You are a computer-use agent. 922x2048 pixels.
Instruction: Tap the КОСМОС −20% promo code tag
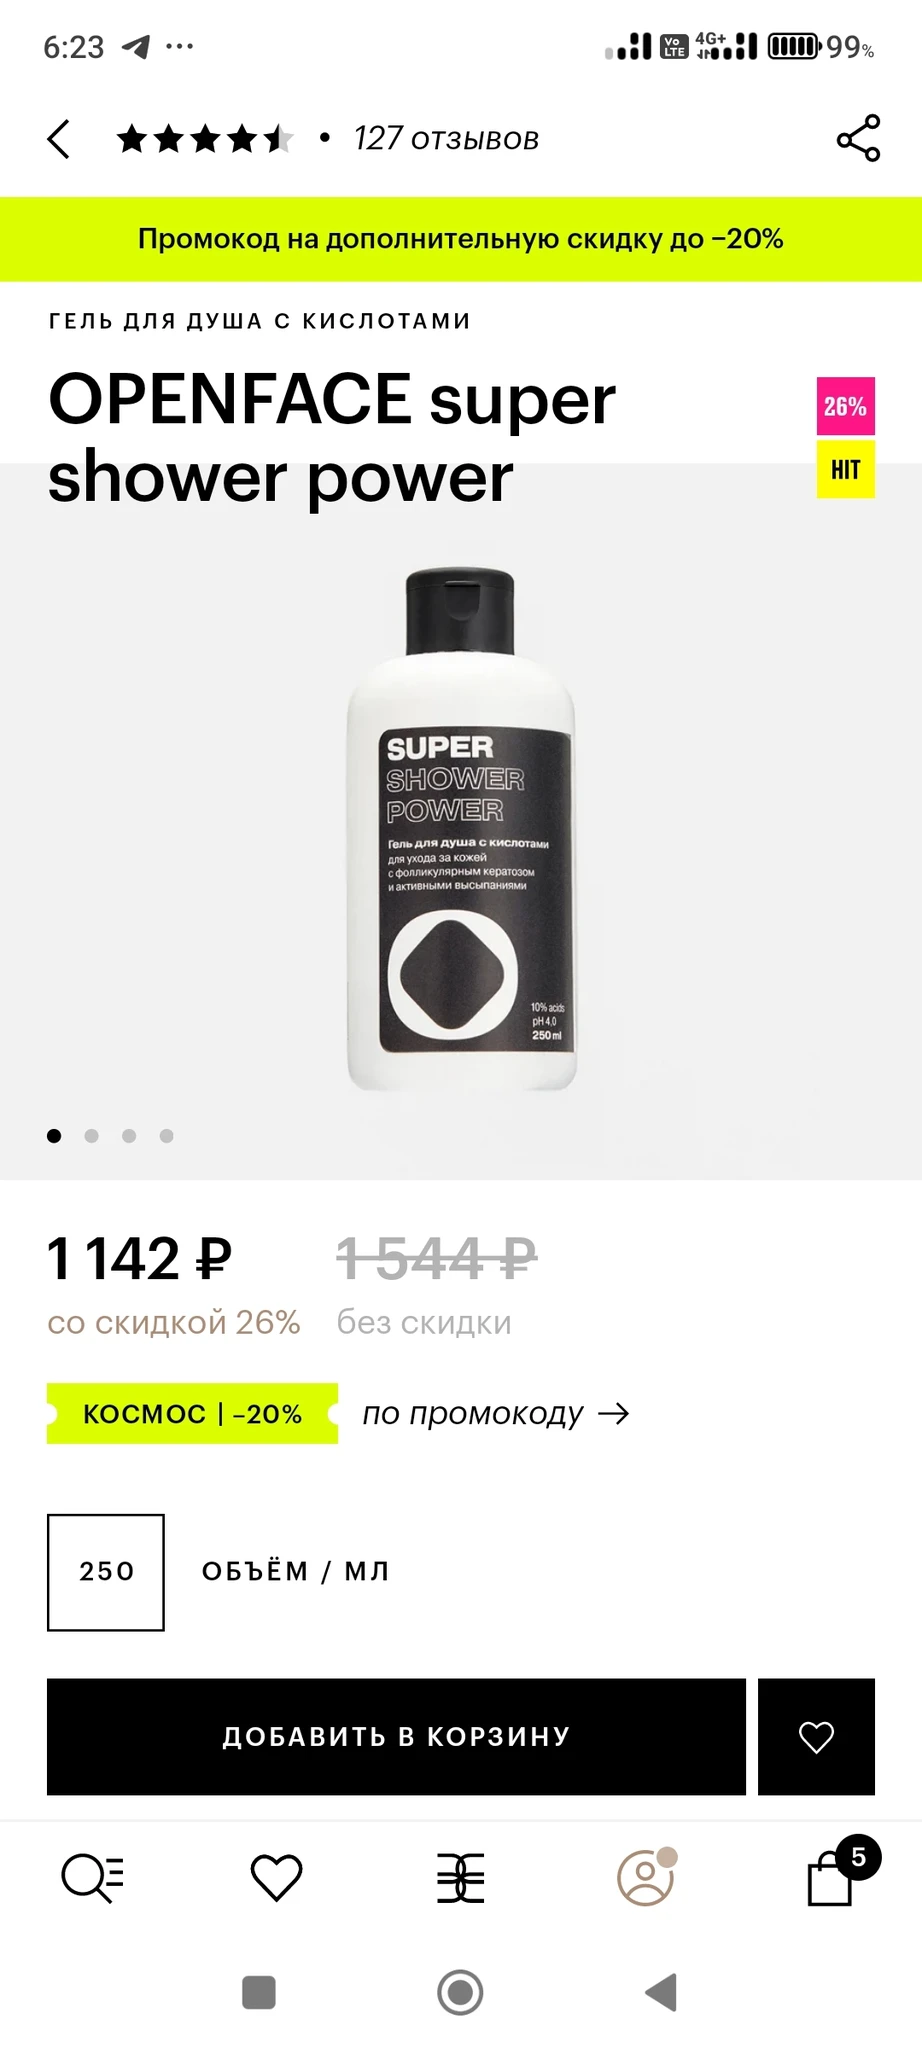coord(192,1414)
